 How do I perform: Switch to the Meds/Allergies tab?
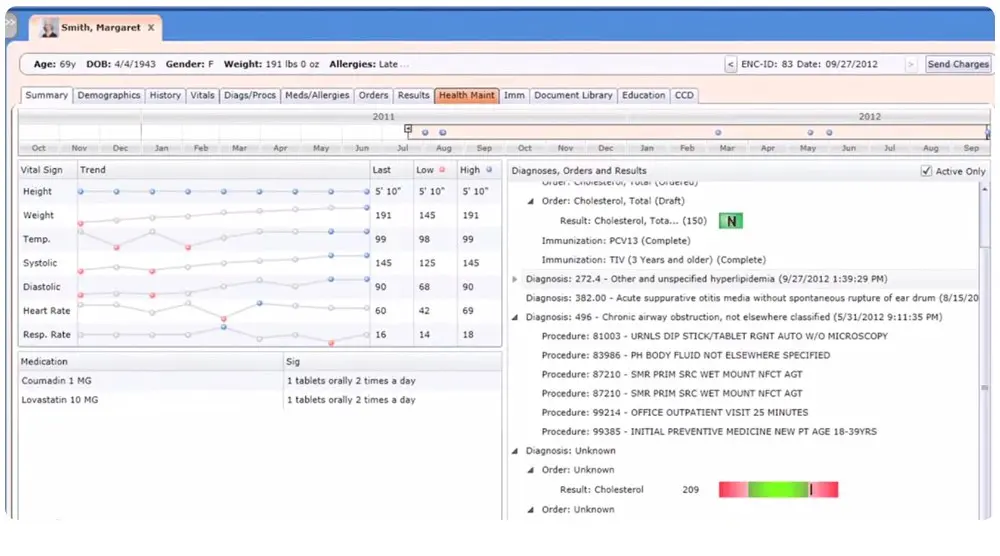[317, 96]
